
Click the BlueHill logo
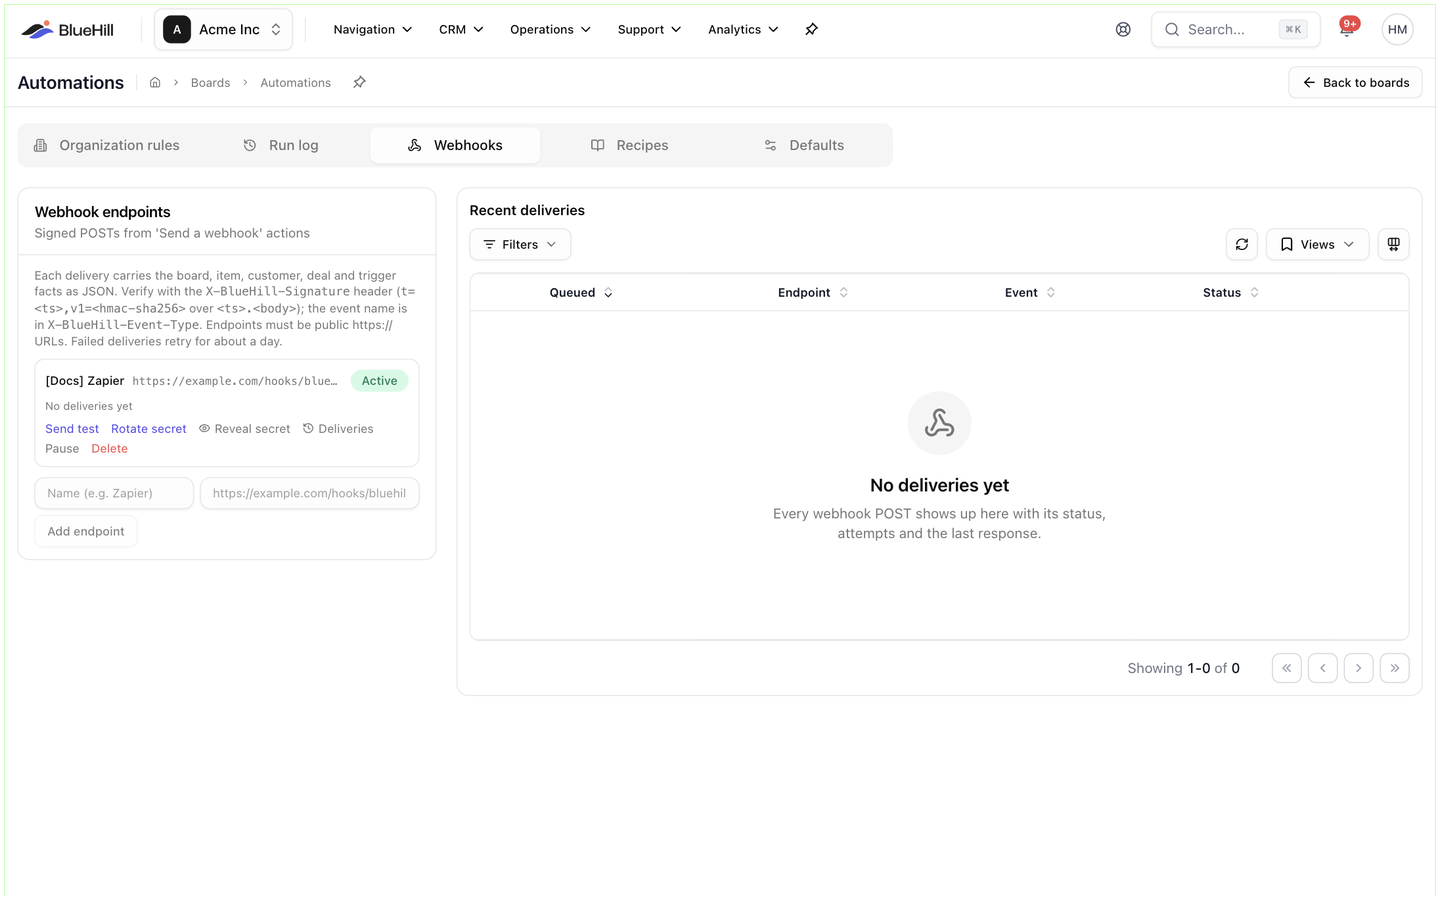coord(67,30)
